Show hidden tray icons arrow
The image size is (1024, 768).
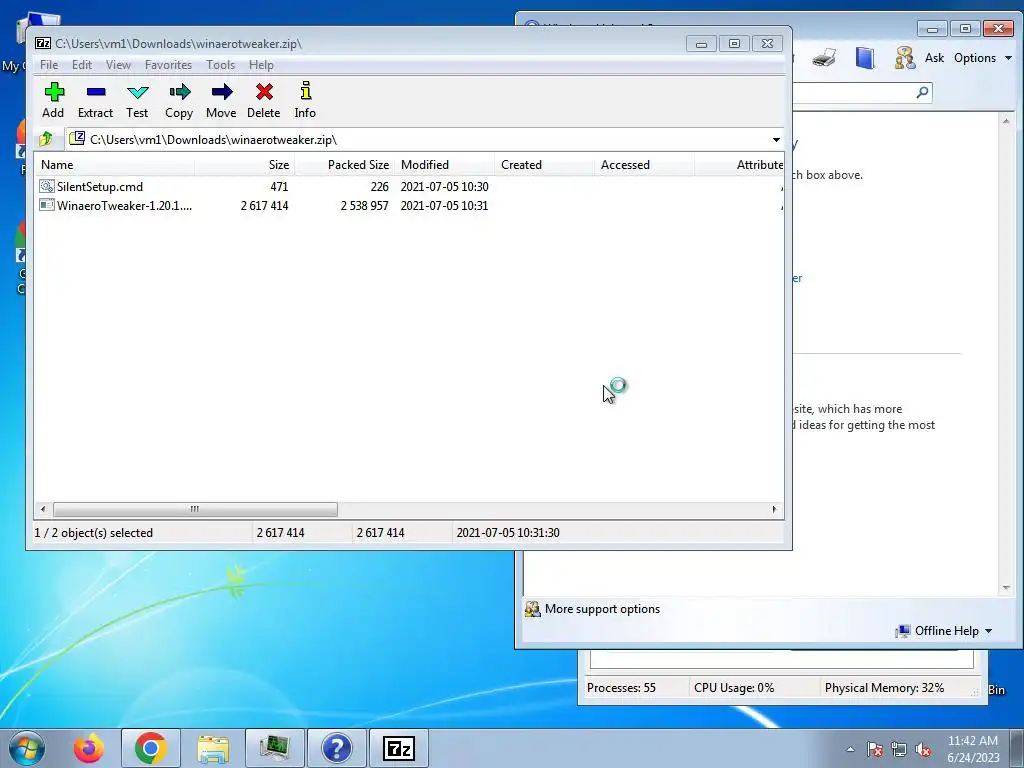pyautogui.click(x=850, y=749)
